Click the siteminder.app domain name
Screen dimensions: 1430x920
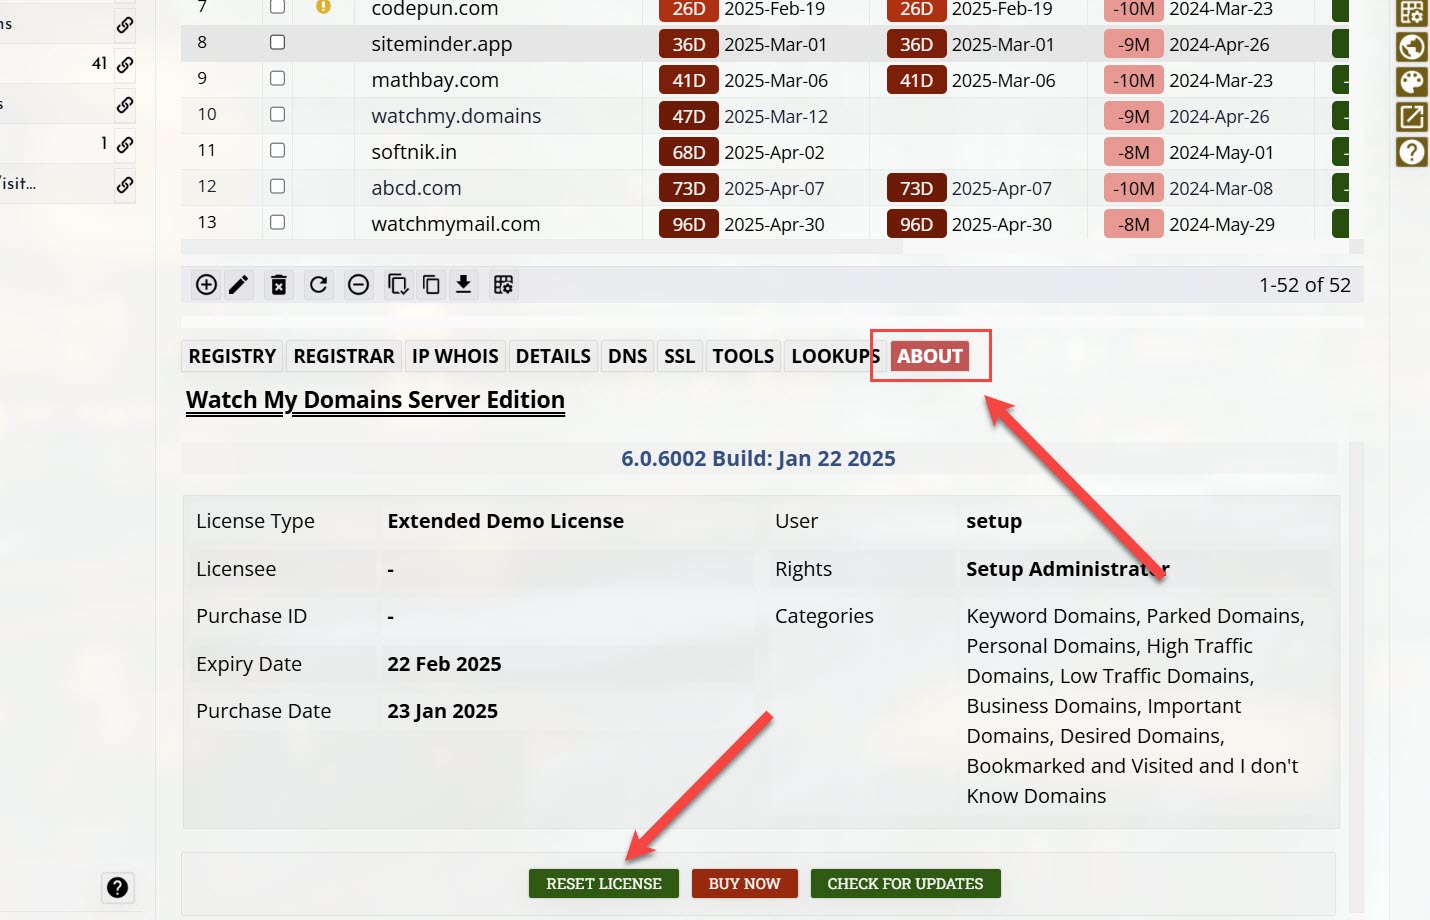coord(441,44)
